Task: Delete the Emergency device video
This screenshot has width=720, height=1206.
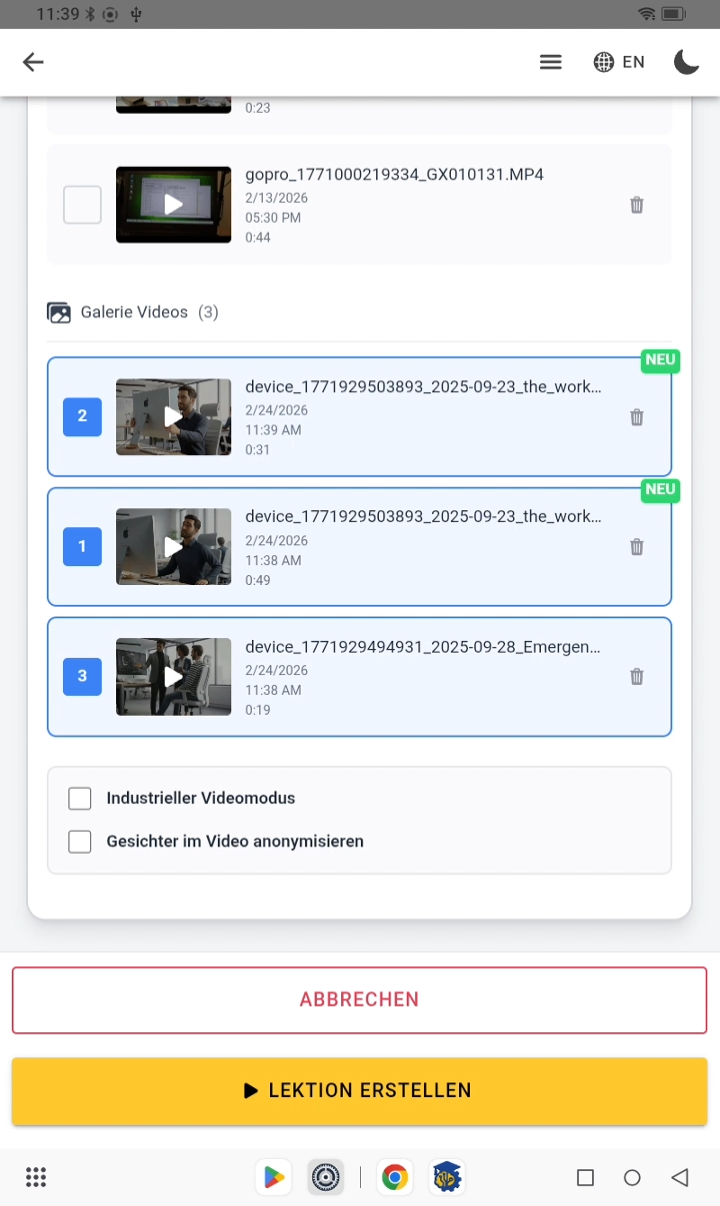Action: pos(636,677)
